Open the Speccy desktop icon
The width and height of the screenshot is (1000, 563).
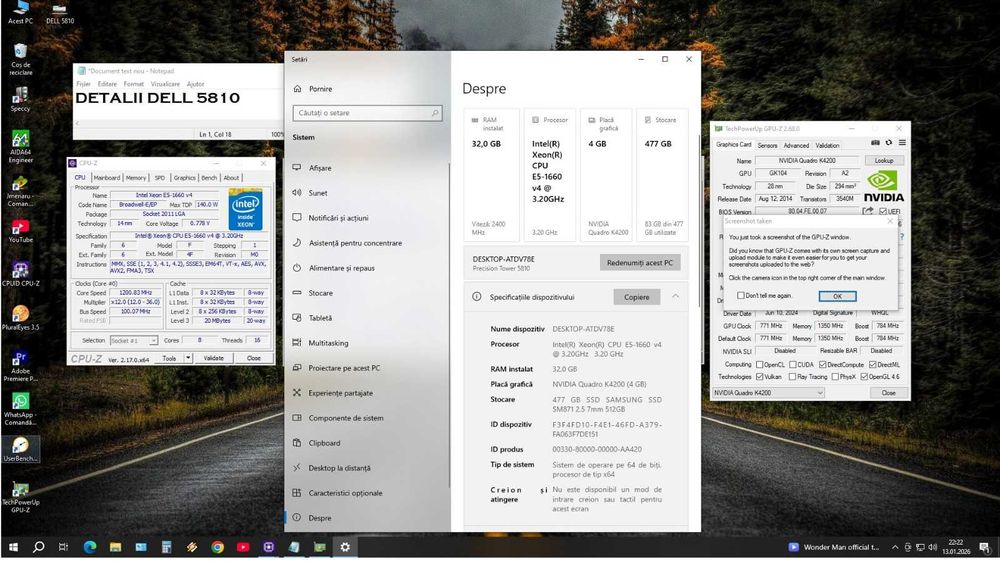pyautogui.click(x=20, y=99)
